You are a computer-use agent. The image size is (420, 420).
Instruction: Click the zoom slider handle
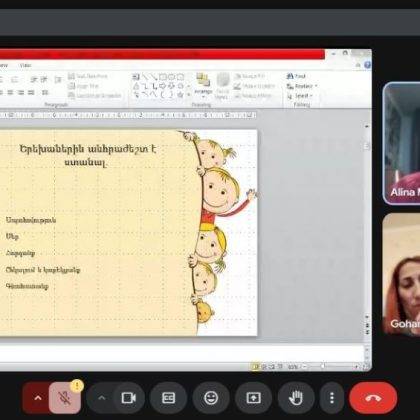tap(323, 366)
